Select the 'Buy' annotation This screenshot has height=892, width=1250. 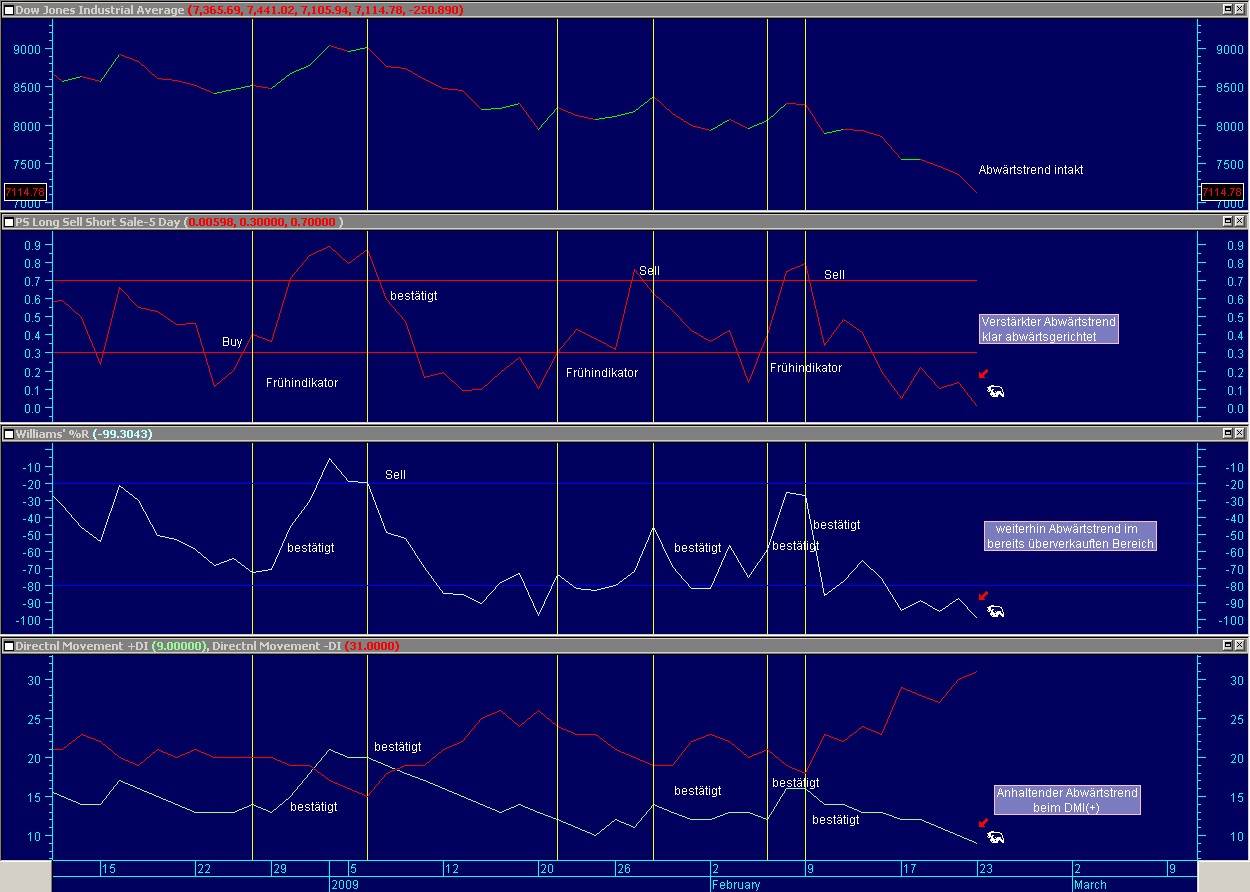pos(232,342)
